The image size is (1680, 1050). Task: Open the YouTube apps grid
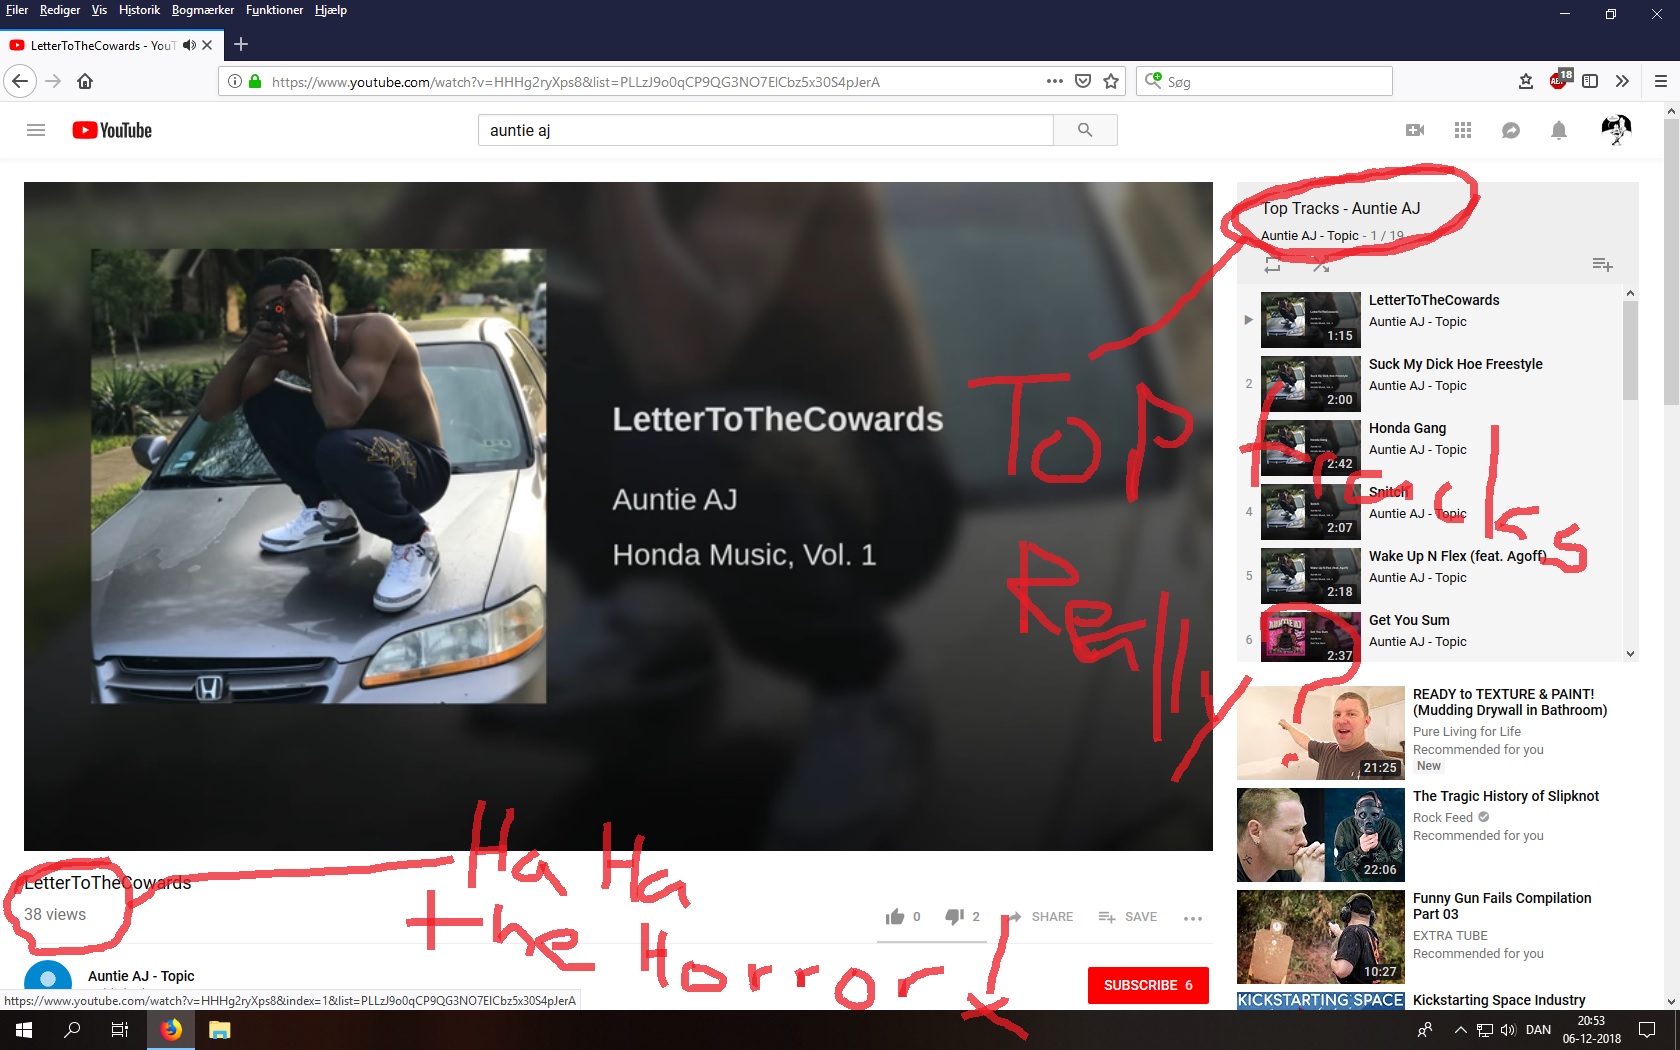coord(1462,130)
